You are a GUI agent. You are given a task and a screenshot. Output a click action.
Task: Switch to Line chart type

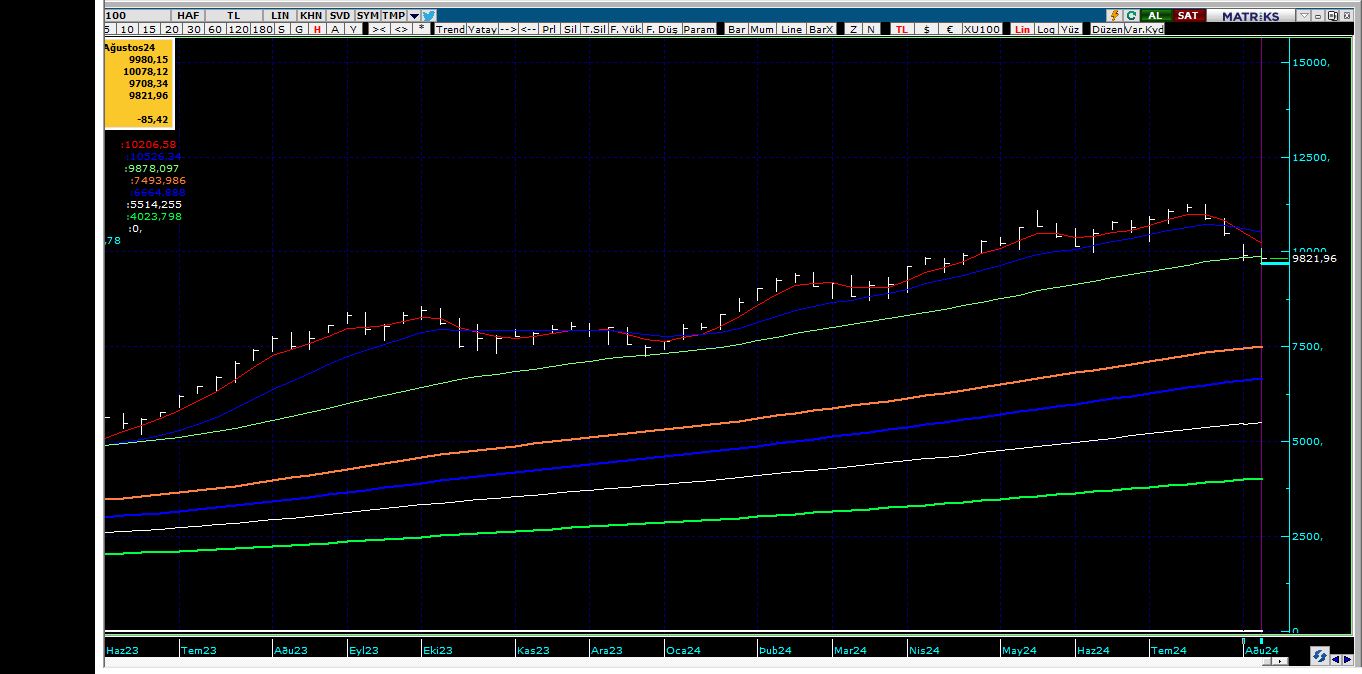(x=791, y=30)
